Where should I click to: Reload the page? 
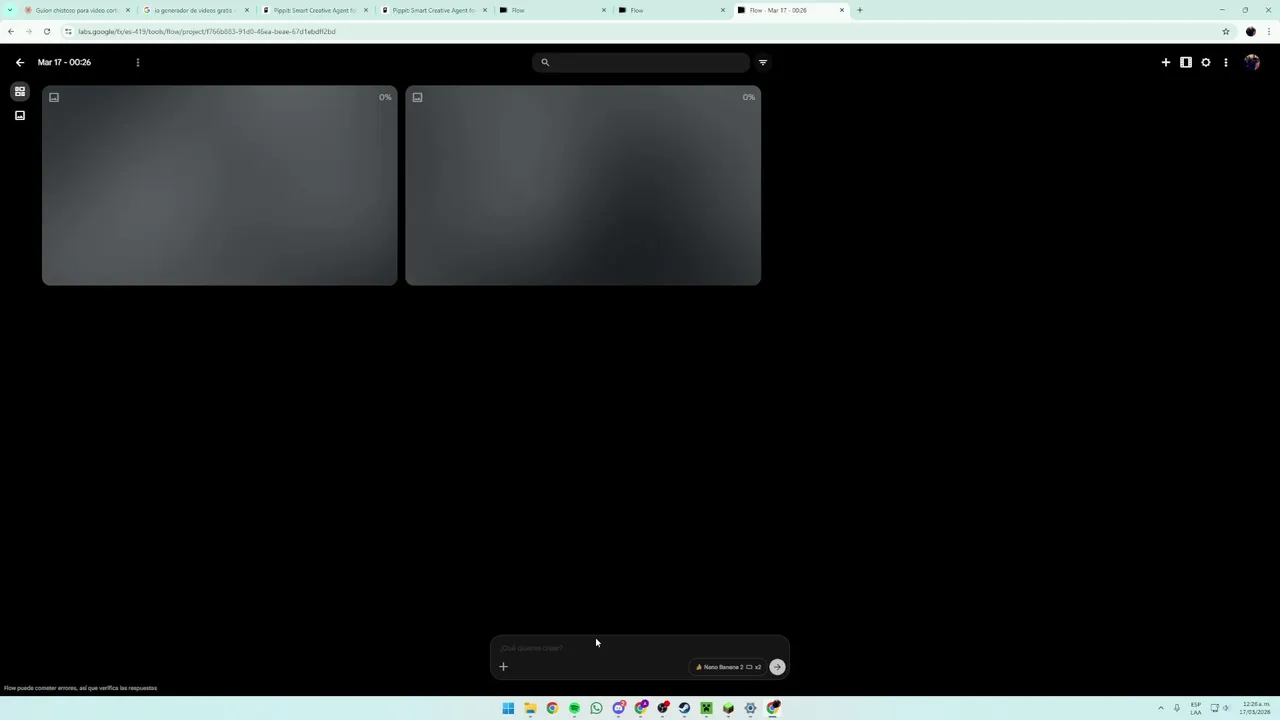pos(46,31)
